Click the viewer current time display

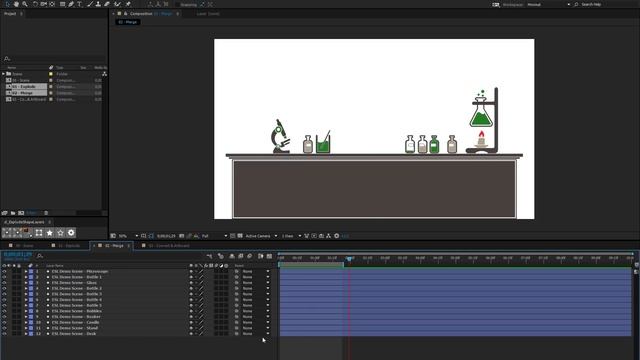click(x=166, y=236)
